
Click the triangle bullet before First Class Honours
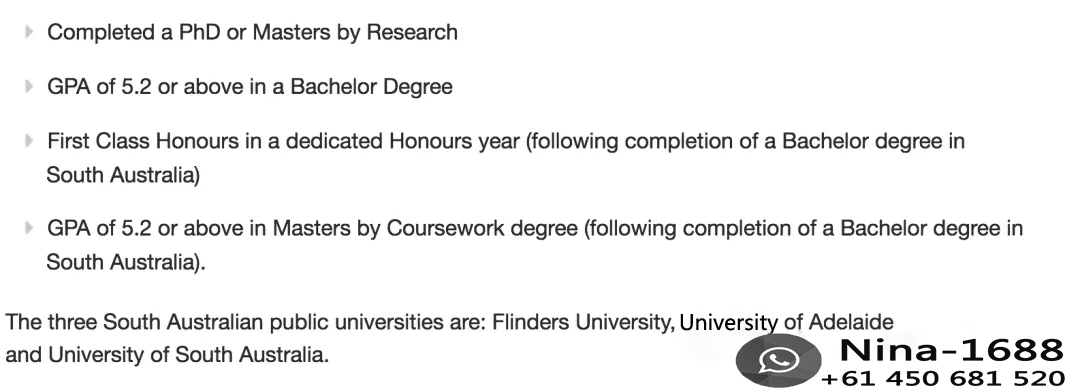pyautogui.click(x=29, y=141)
